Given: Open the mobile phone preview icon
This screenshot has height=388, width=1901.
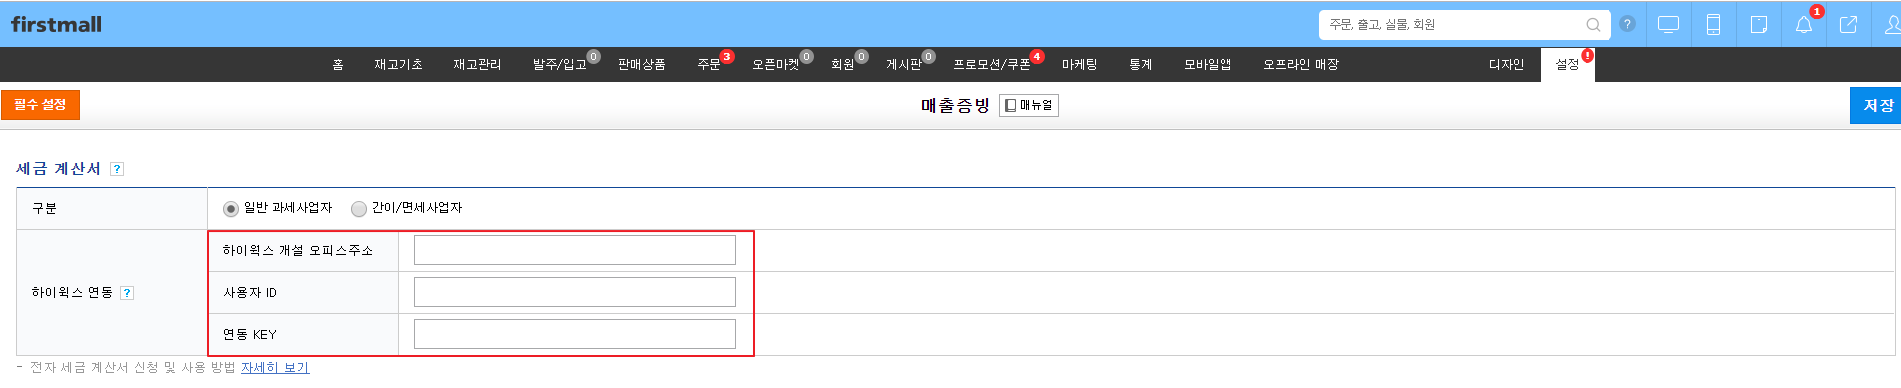Looking at the screenshot, I should (x=1713, y=25).
